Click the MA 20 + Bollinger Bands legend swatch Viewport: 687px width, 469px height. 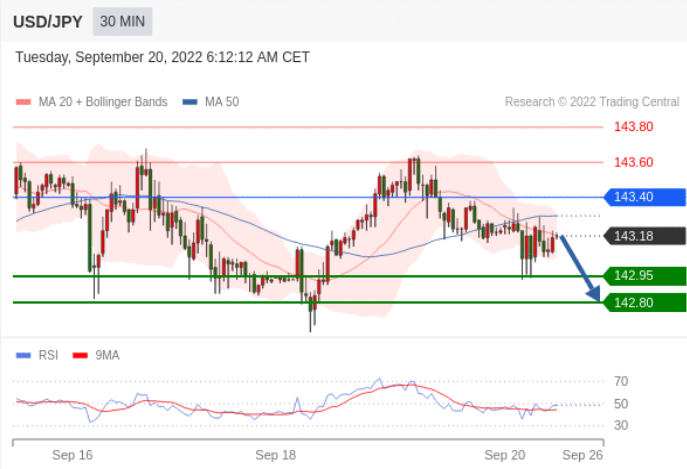23,102
